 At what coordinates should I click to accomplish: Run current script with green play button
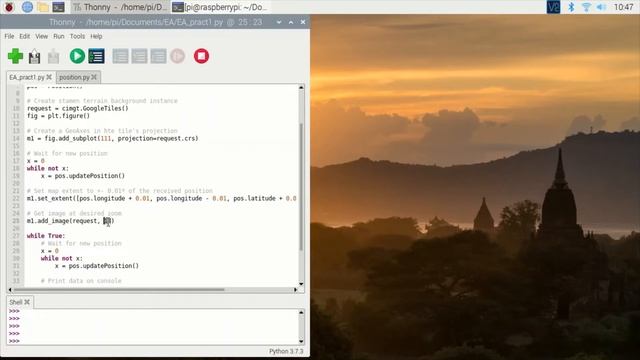pos(77,56)
